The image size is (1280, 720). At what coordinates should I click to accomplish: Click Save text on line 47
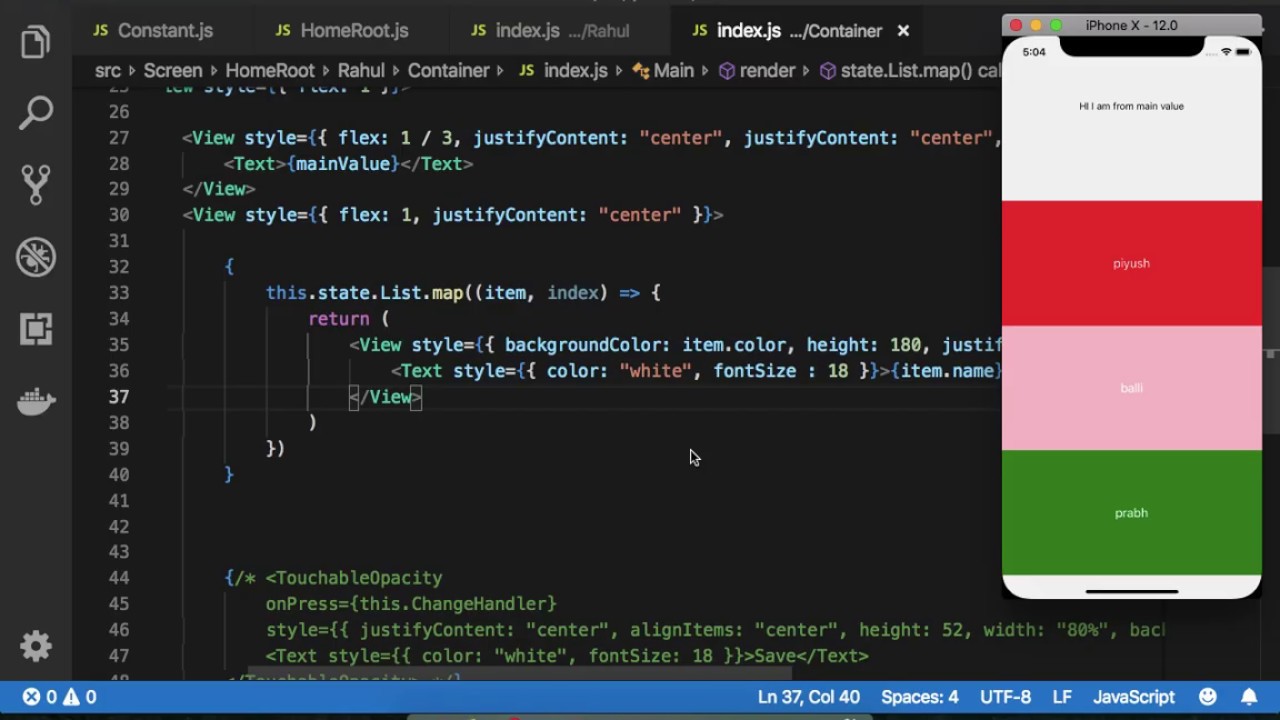click(774, 656)
